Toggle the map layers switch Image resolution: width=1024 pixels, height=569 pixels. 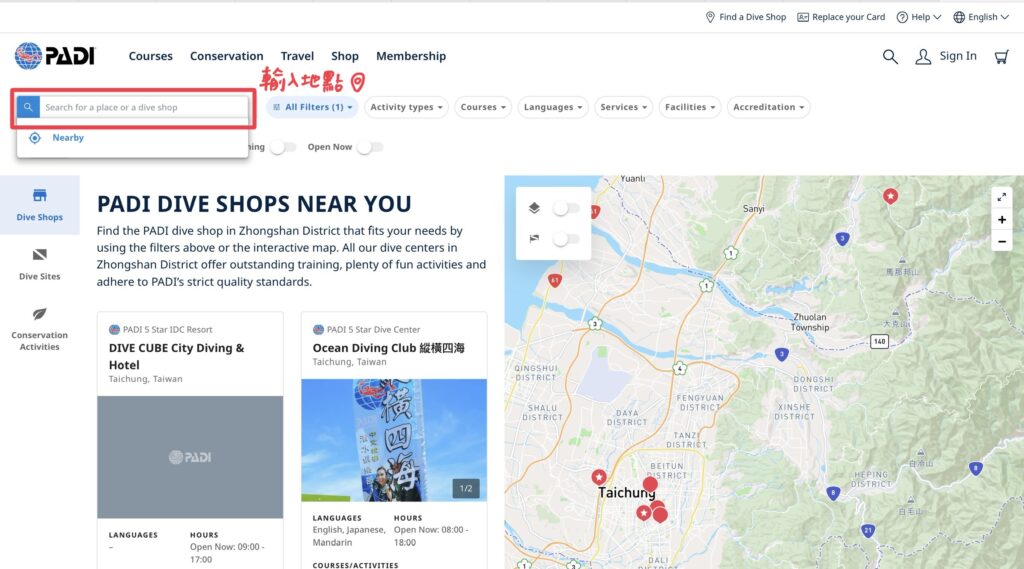point(565,208)
